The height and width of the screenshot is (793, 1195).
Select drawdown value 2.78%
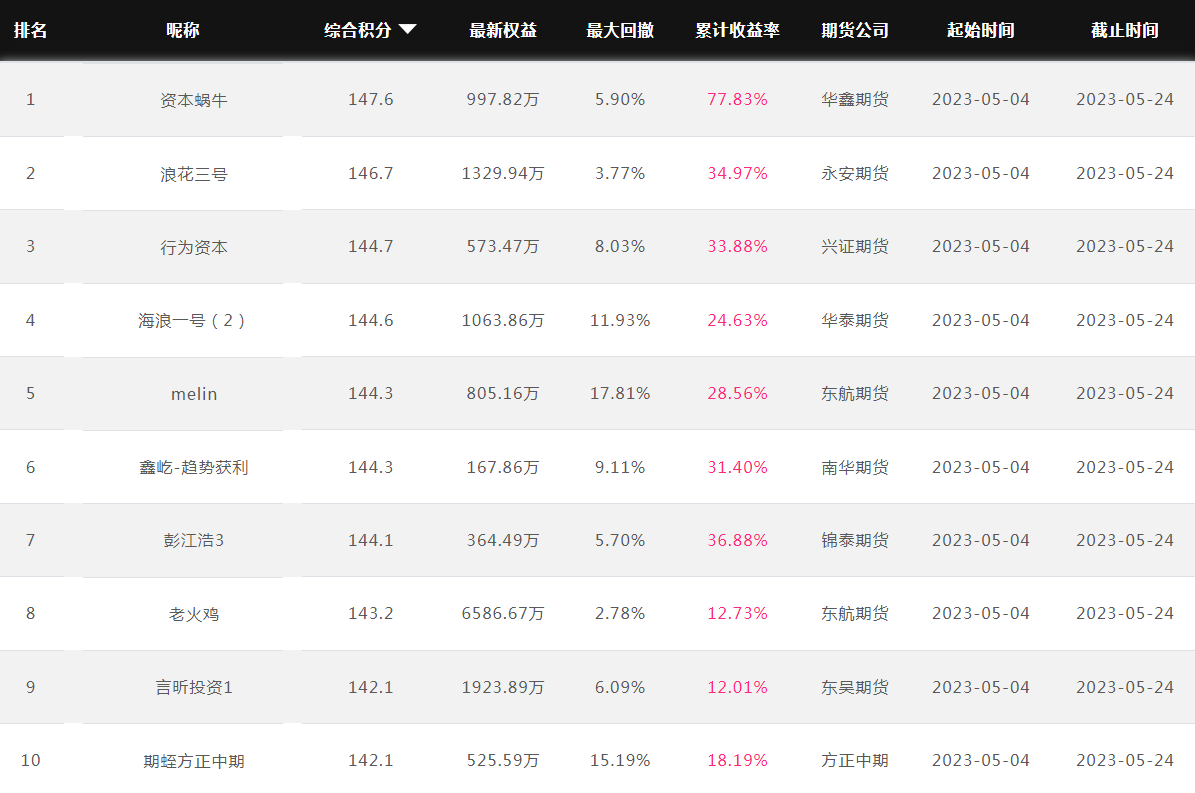(620, 613)
